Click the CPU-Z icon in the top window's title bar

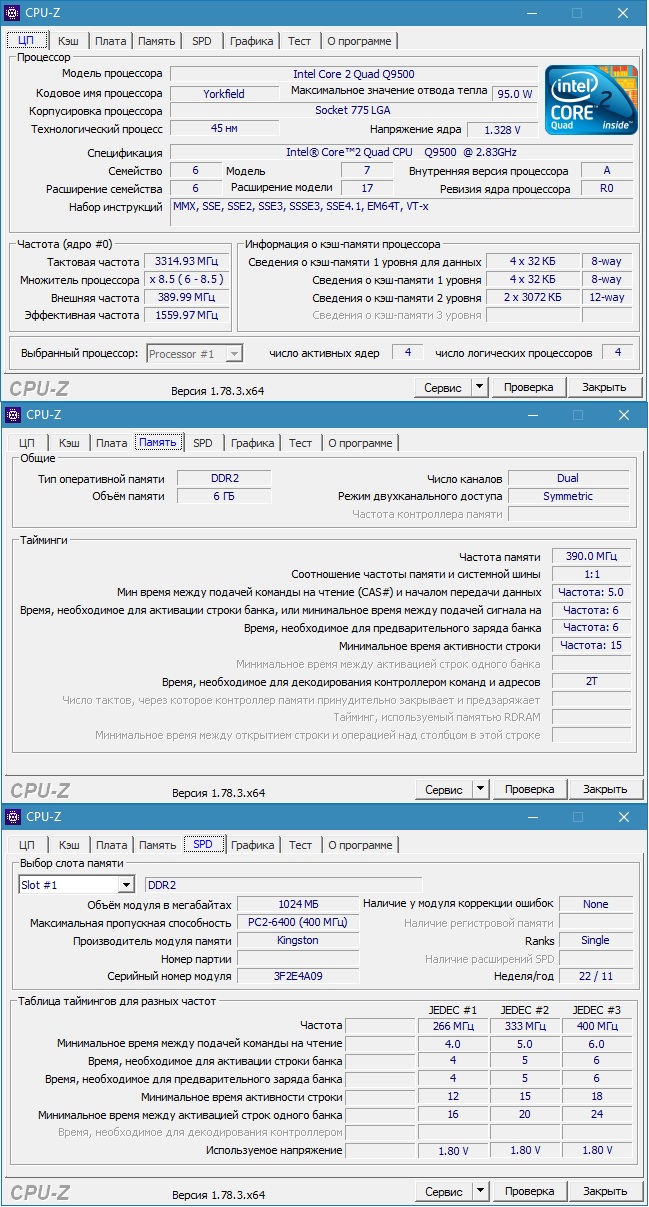tap(12, 13)
